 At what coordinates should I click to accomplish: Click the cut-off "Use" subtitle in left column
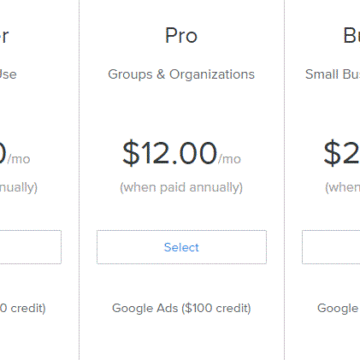(8, 74)
